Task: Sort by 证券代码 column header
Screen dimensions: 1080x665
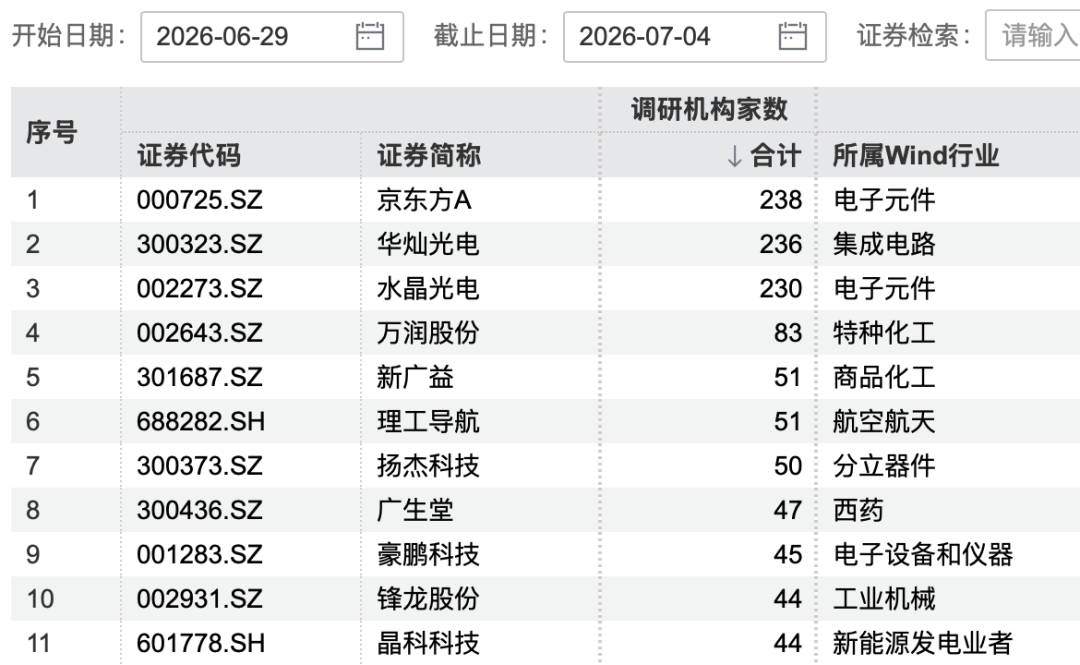Action: click(189, 156)
